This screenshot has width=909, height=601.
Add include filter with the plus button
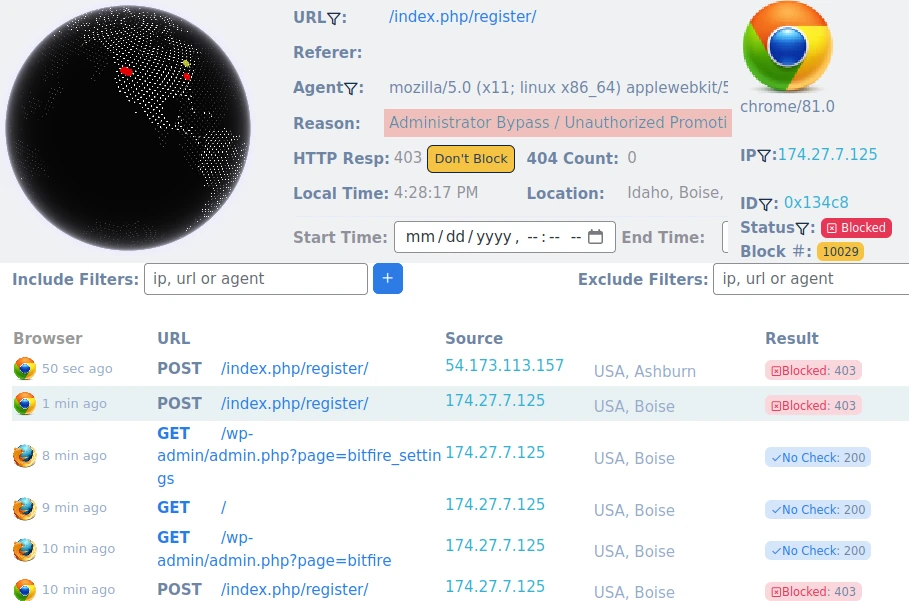click(x=388, y=279)
